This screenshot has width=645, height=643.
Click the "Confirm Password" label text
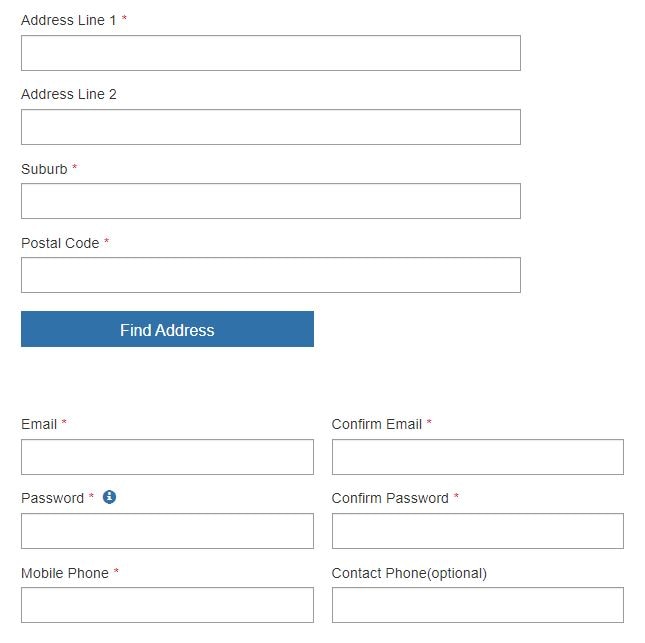[x=390, y=498]
